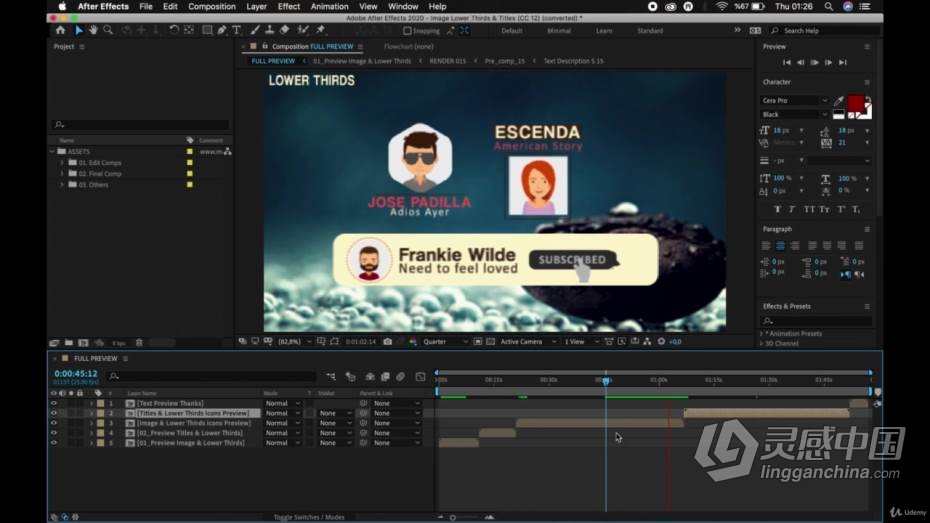This screenshot has height=523, width=930.
Task: Click the current time 0:00:45:12 display
Action: [75, 374]
